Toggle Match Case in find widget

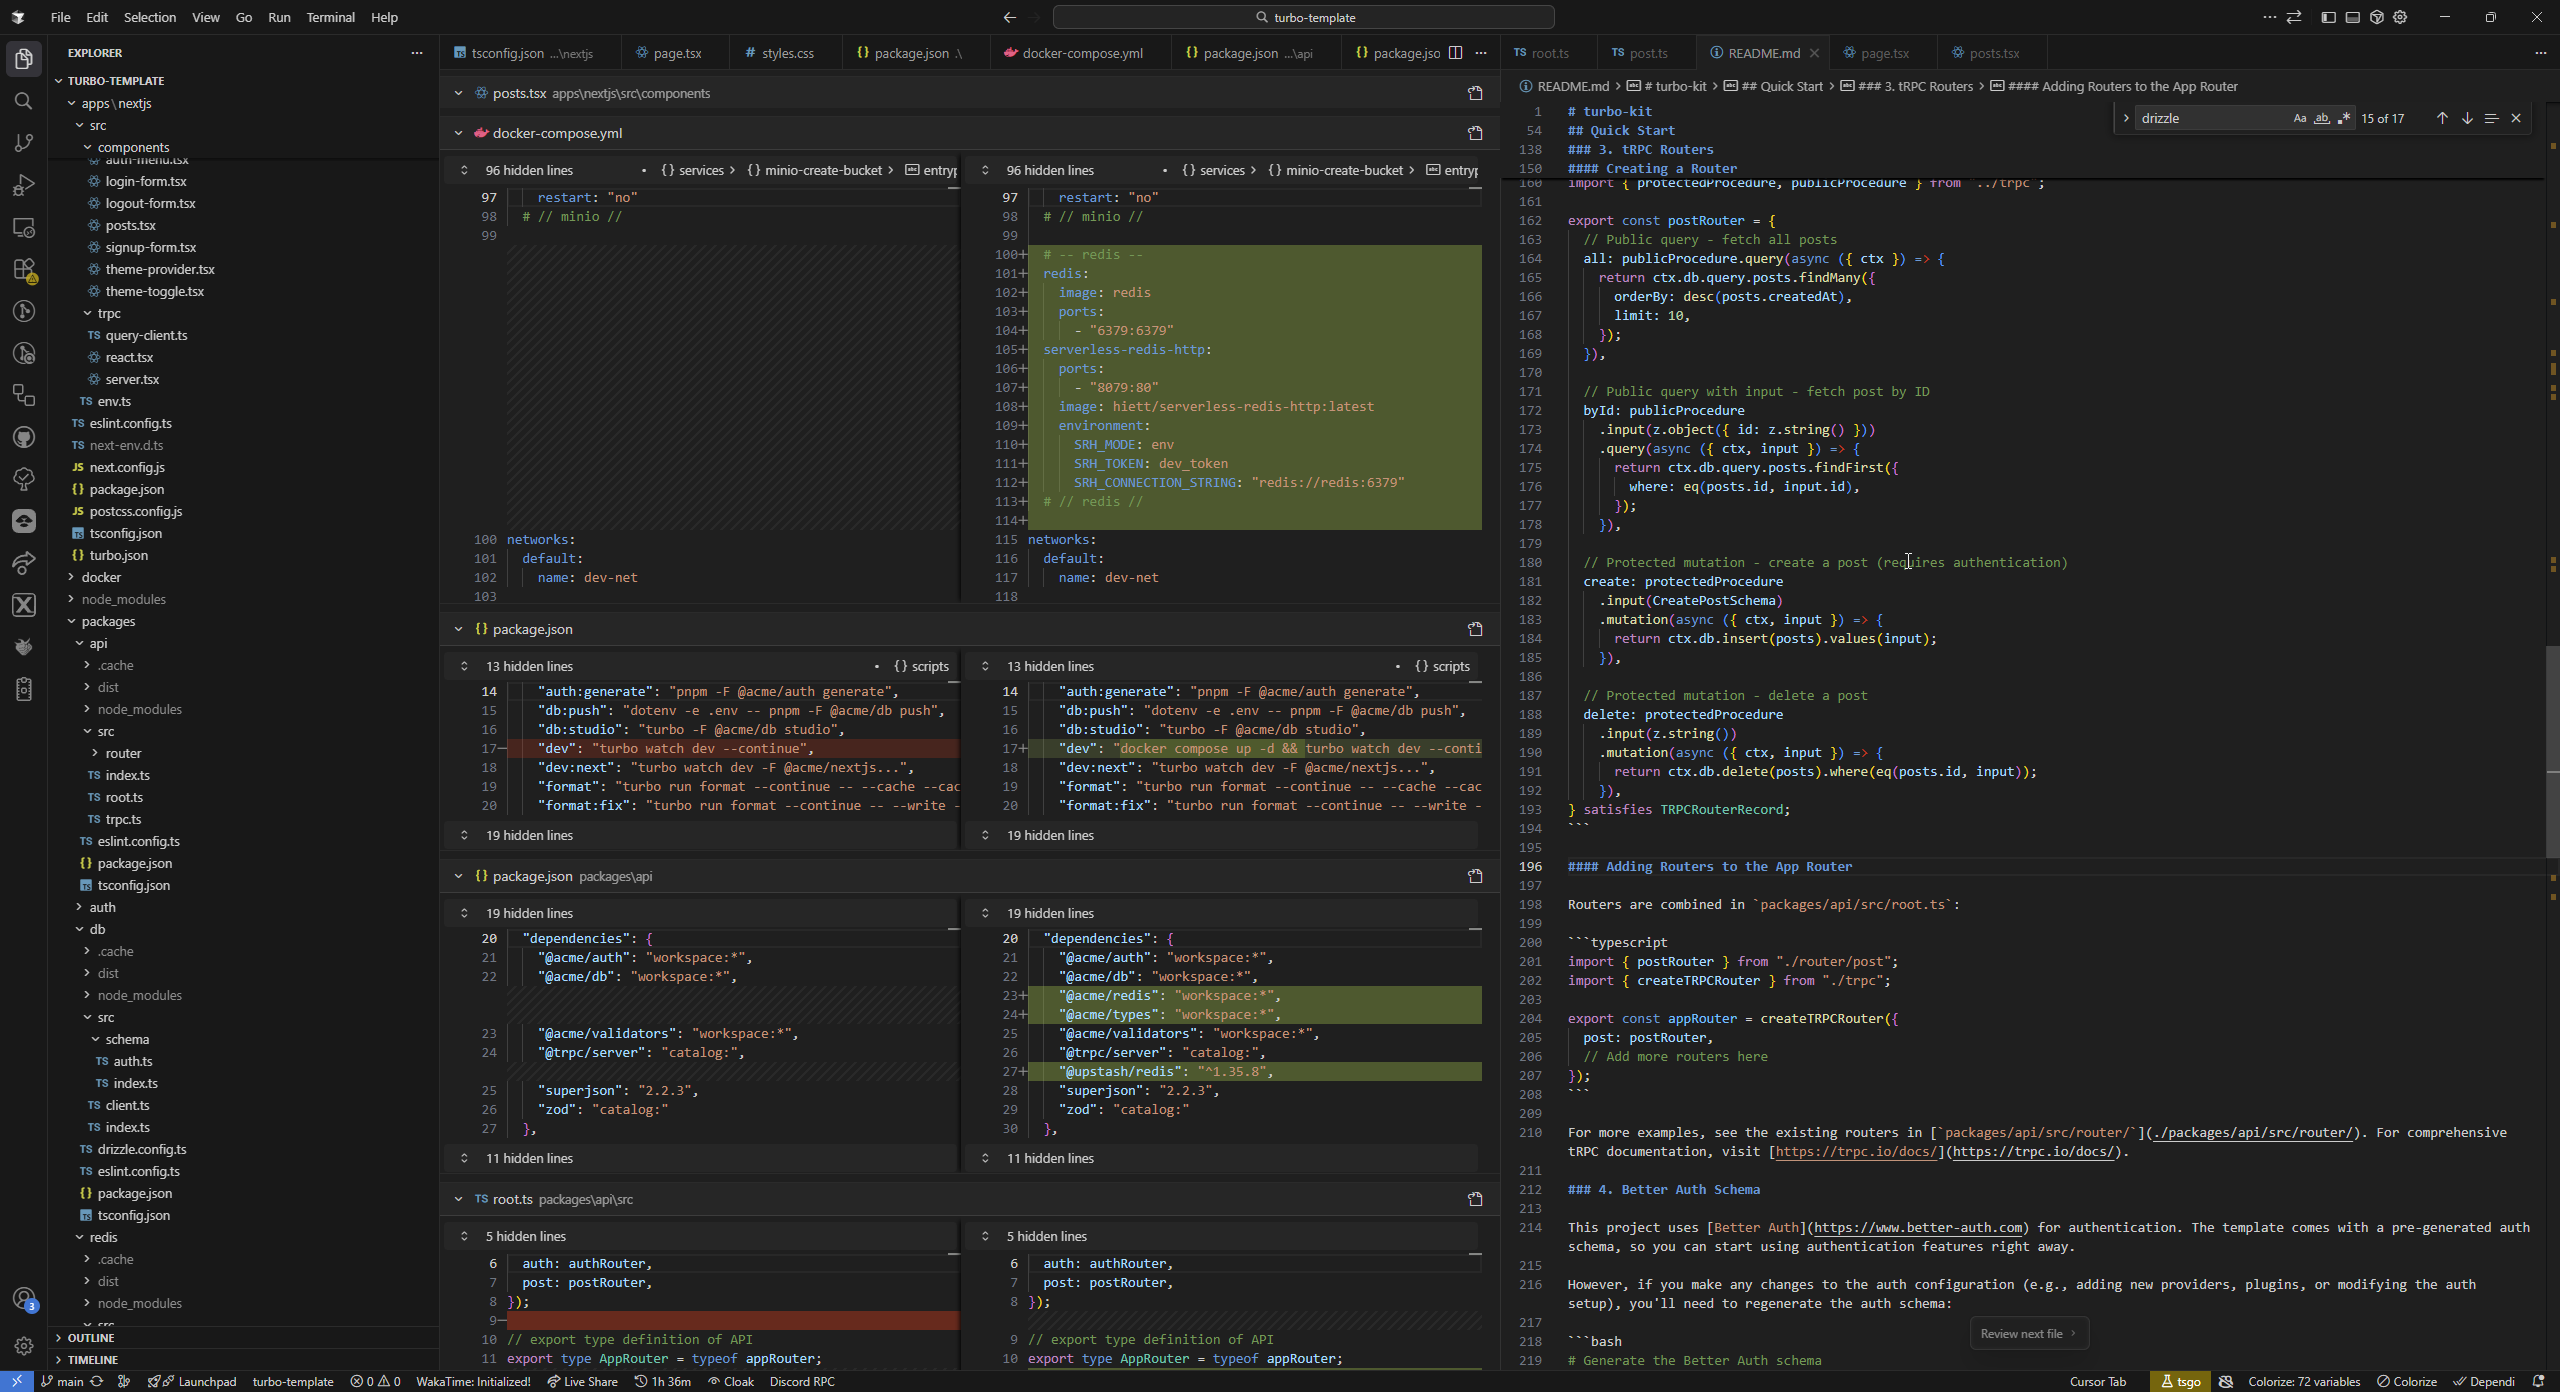coord(2300,118)
